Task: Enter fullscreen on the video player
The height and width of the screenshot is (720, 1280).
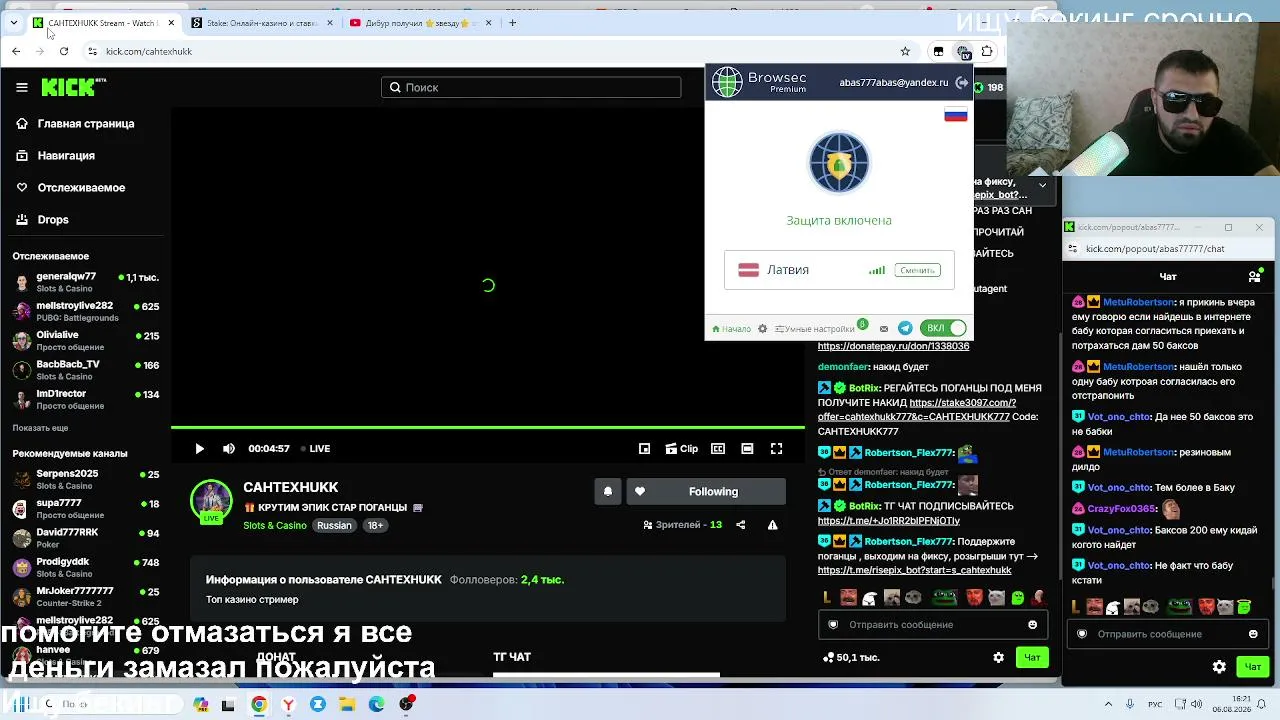Action: click(777, 449)
